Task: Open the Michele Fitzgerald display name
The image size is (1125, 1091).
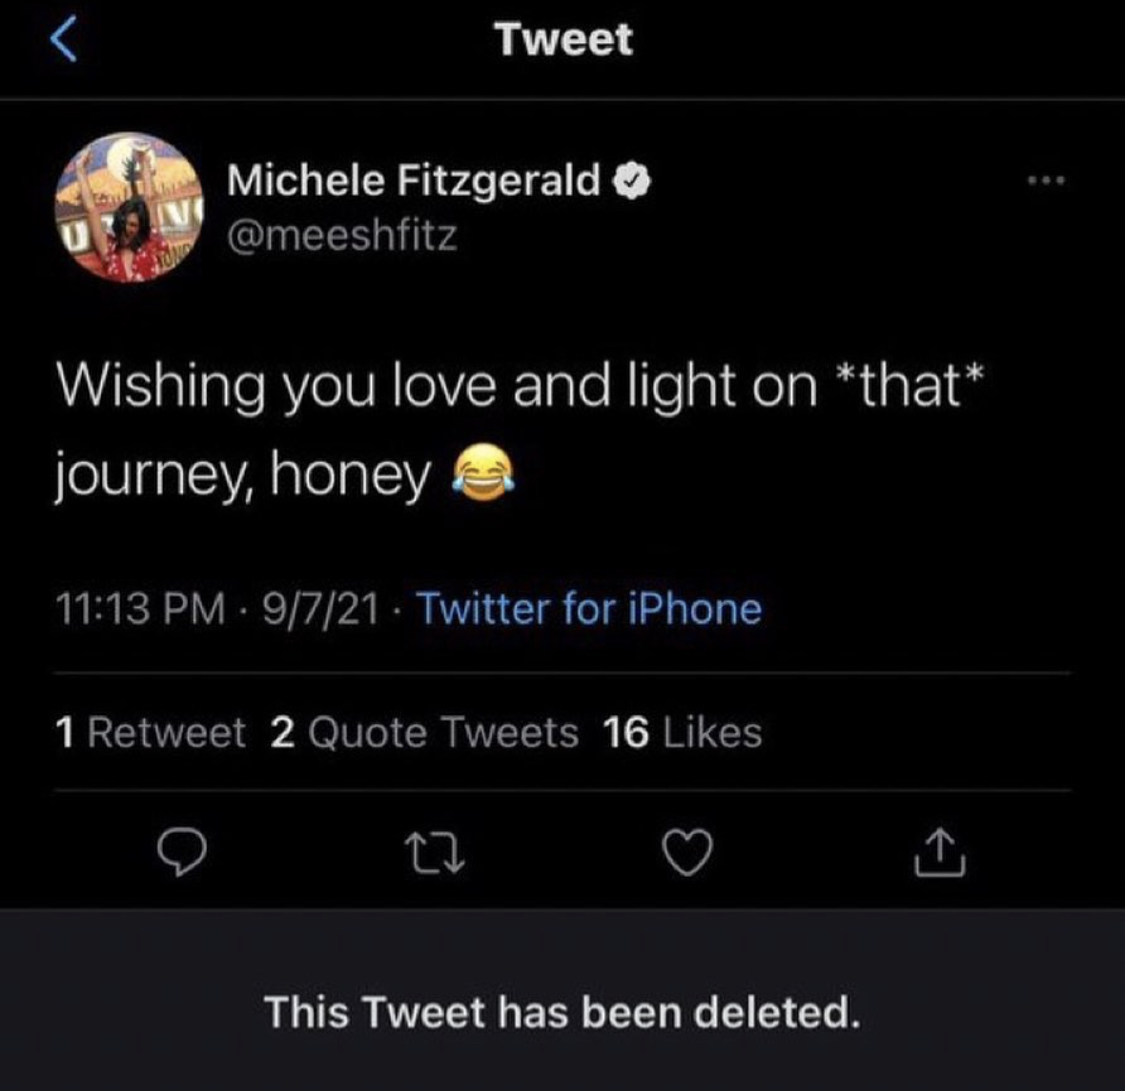Action: click(x=413, y=179)
